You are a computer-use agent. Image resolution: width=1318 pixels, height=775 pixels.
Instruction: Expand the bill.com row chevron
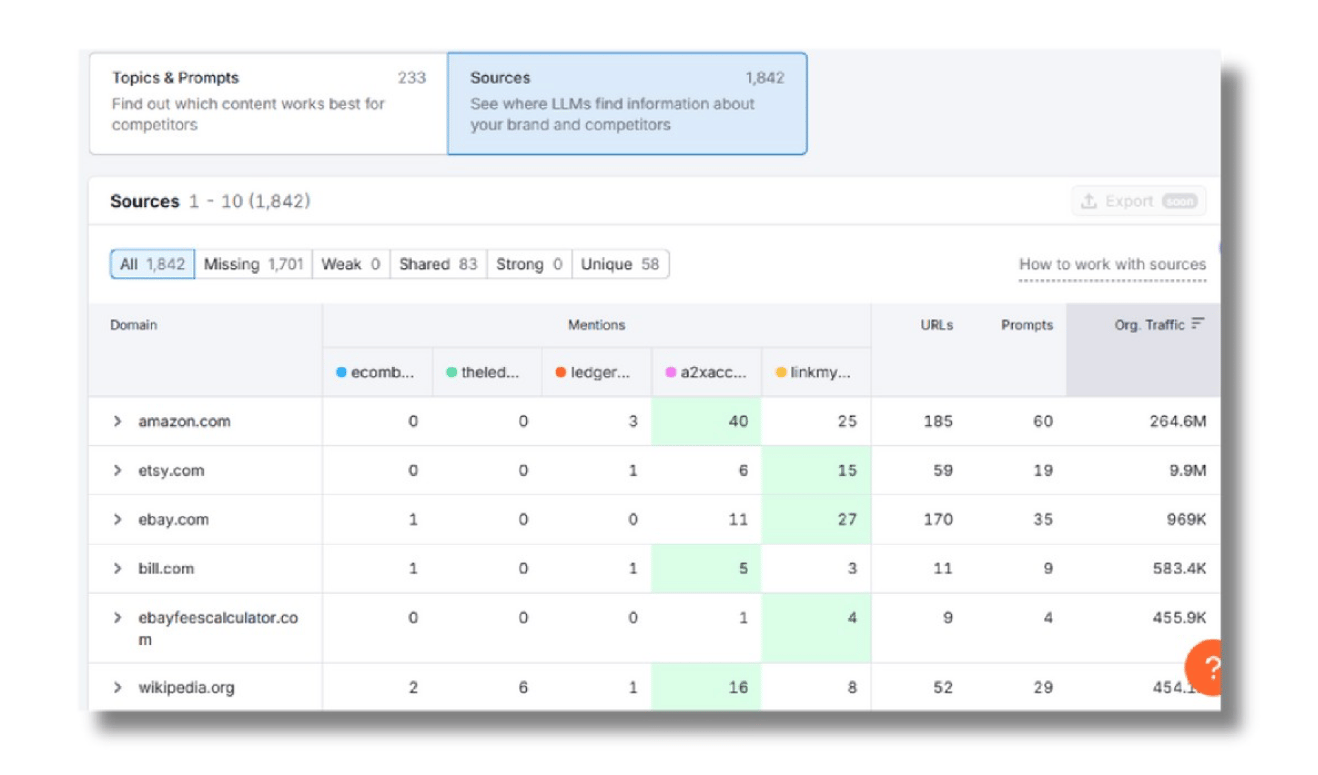[x=118, y=569]
